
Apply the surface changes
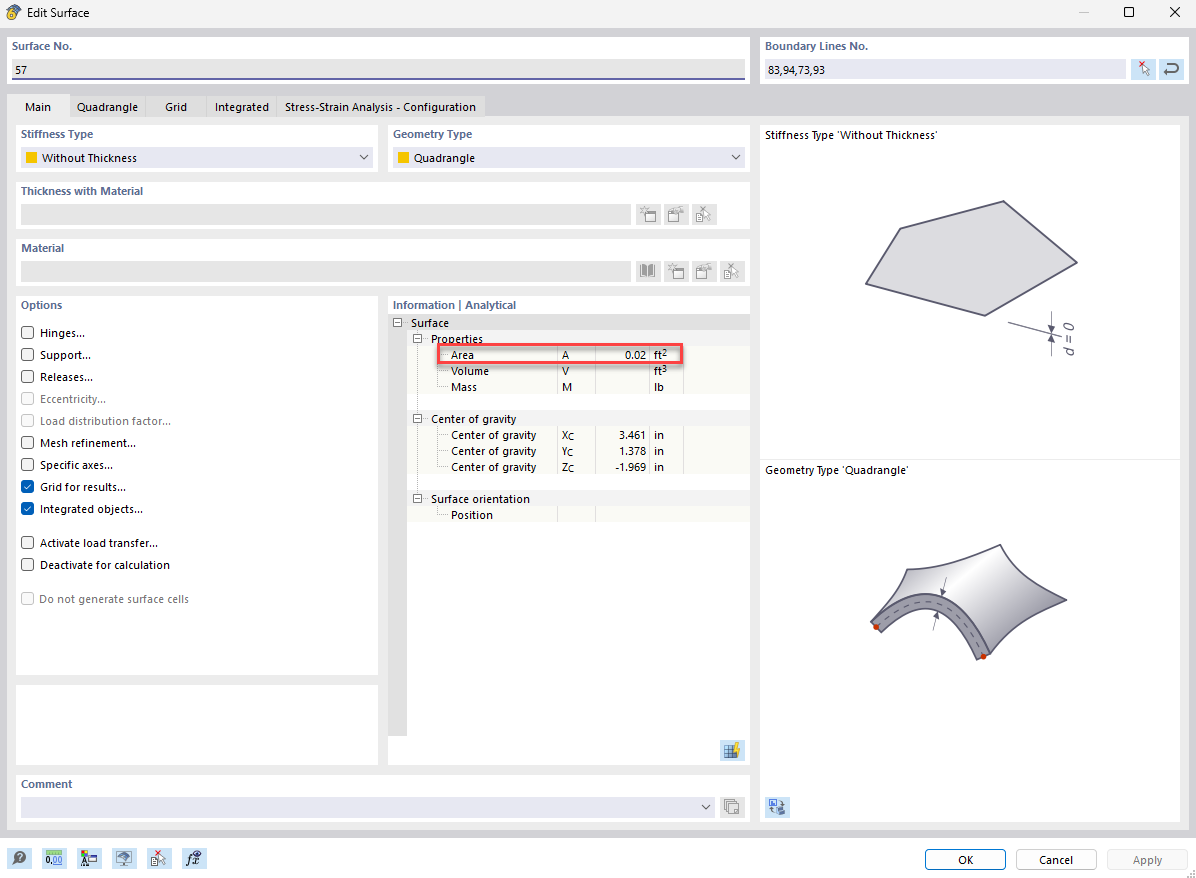click(1147, 859)
